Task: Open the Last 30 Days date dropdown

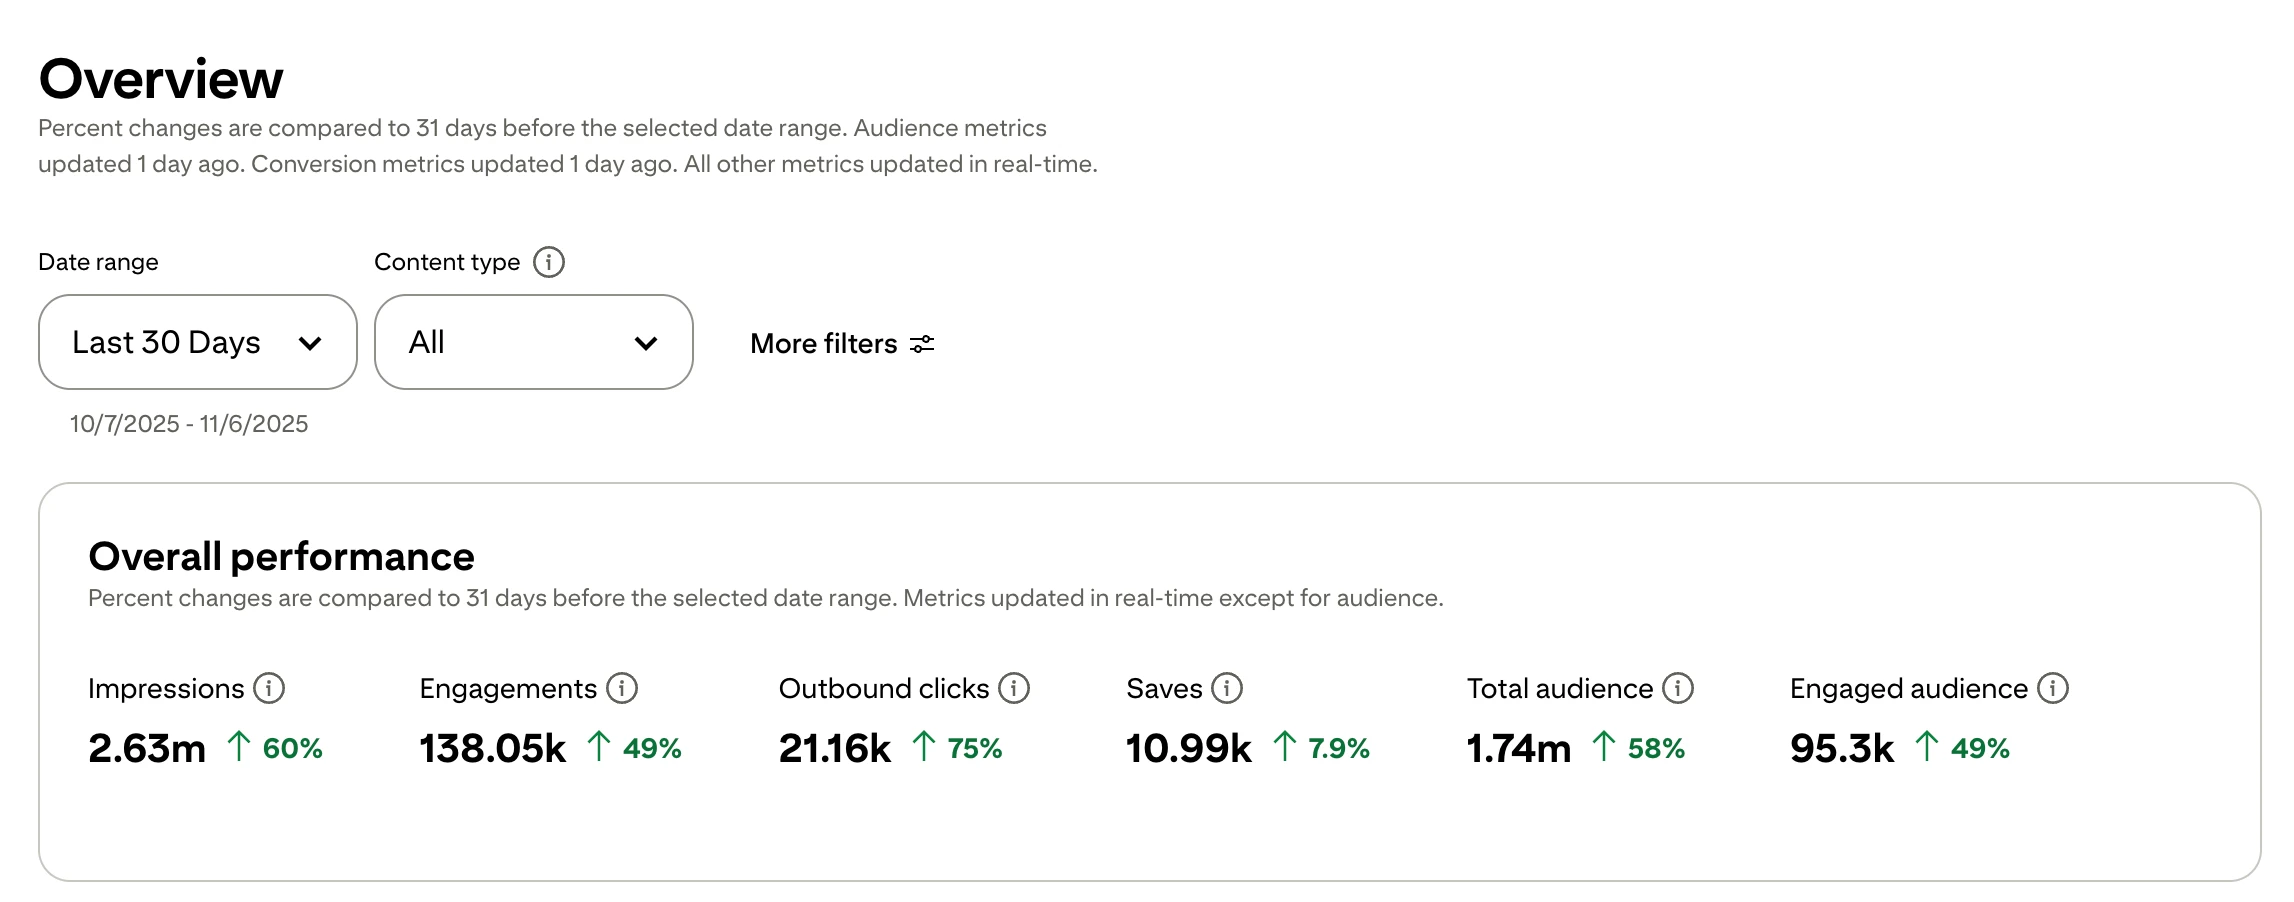Action: coord(198,342)
